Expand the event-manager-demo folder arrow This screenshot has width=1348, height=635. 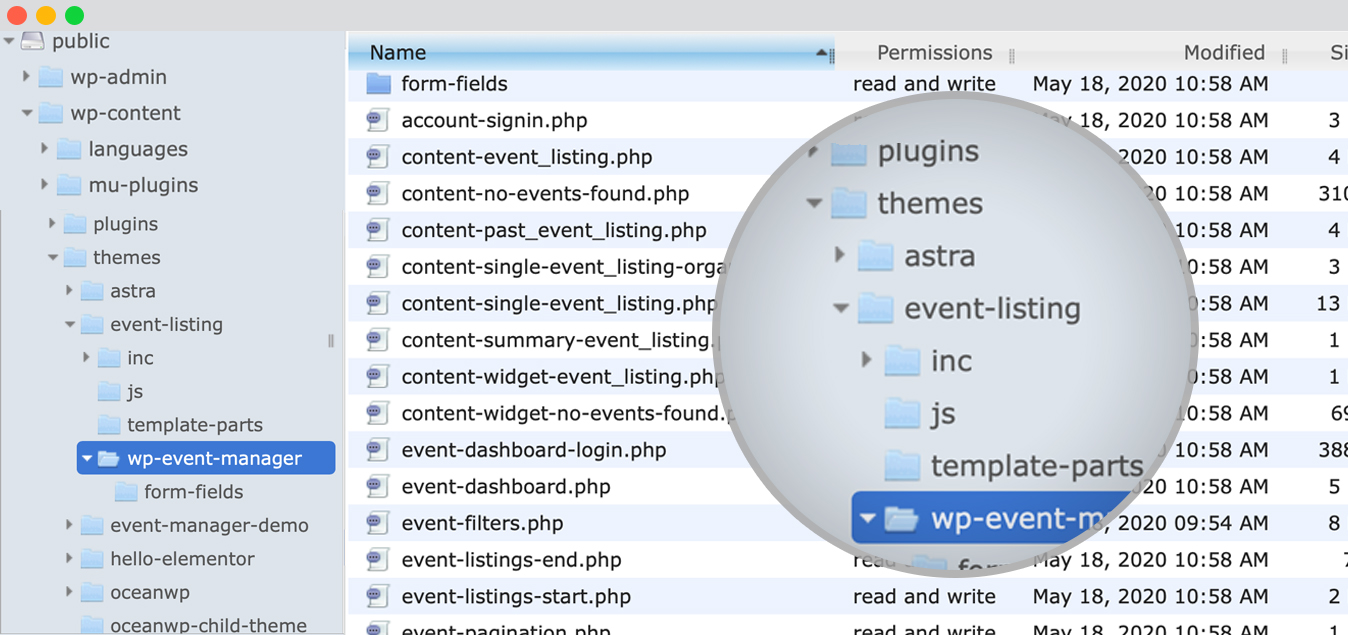click(x=69, y=525)
